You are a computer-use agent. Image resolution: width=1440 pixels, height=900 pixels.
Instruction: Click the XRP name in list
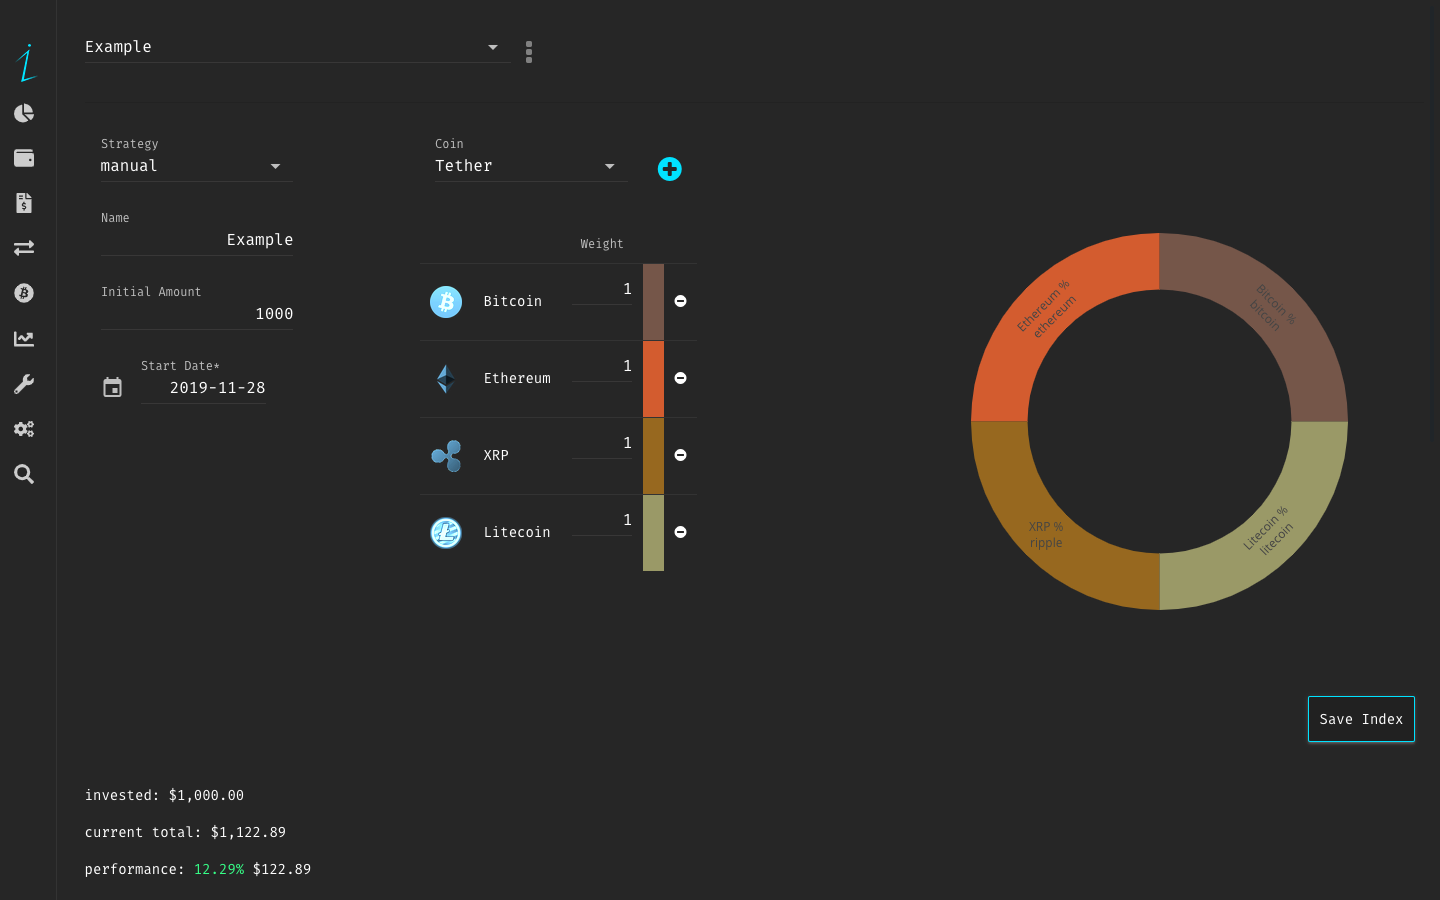[496, 455]
